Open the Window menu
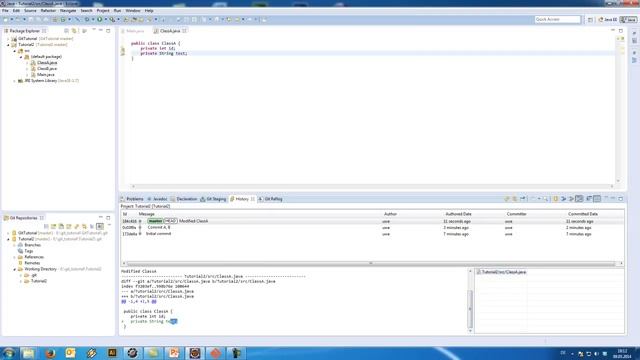The width and height of the screenshot is (640, 360). (133, 11)
